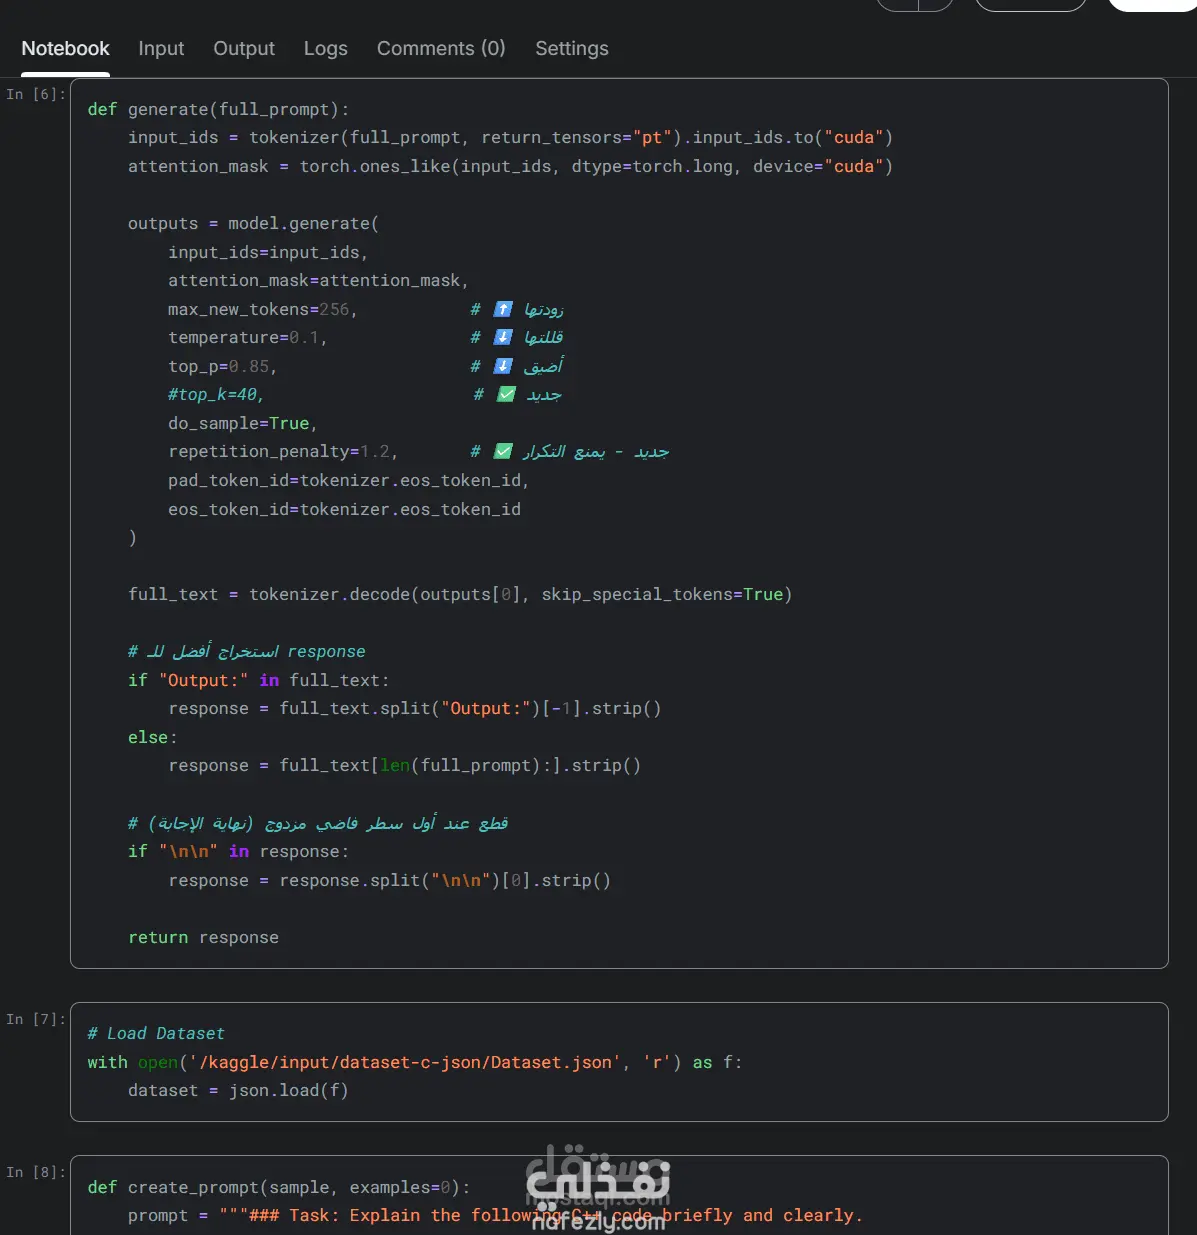Click the down-arrow emoji beside temperature line
Image resolution: width=1197 pixels, height=1235 pixels.
[503, 337]
